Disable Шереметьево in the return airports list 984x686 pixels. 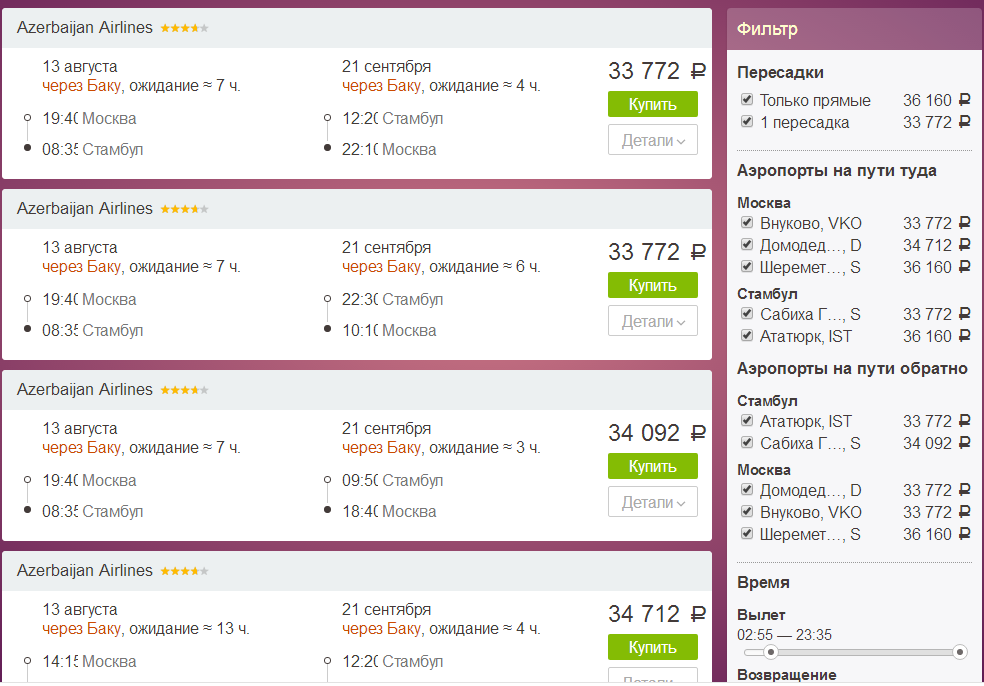tap(747, 534)
